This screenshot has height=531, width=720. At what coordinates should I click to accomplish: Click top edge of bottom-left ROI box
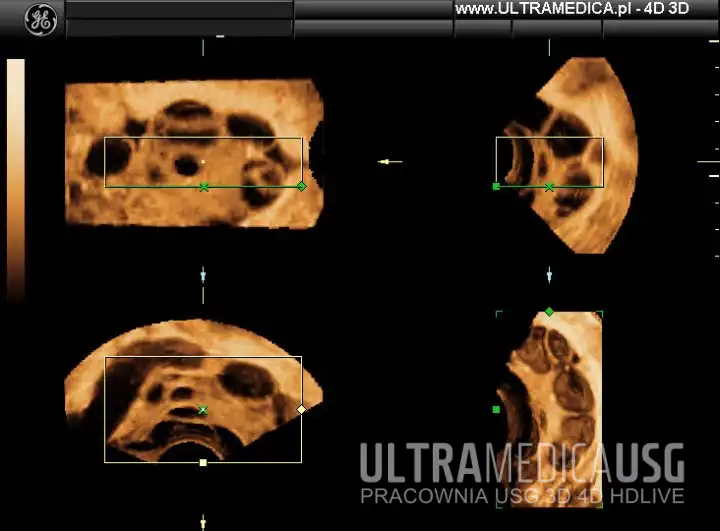[x=203, y=356]
